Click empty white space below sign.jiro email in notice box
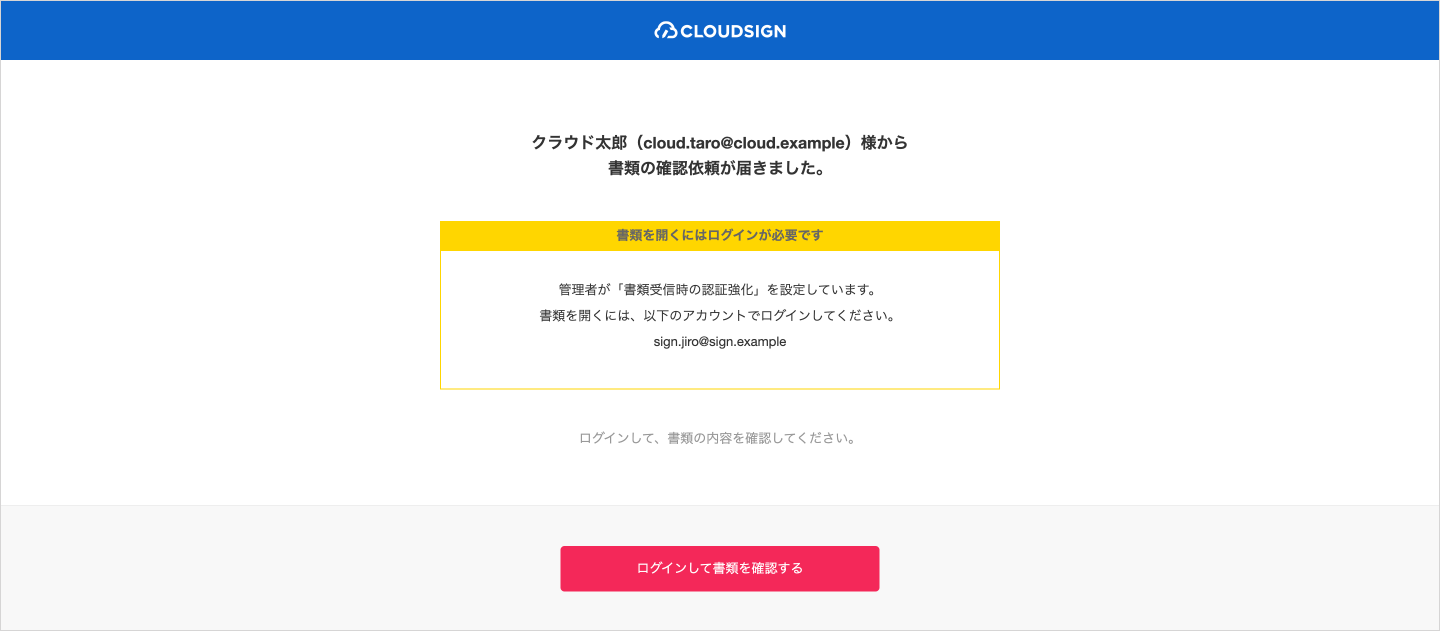 pyautogui.click(x=719, y=370)
